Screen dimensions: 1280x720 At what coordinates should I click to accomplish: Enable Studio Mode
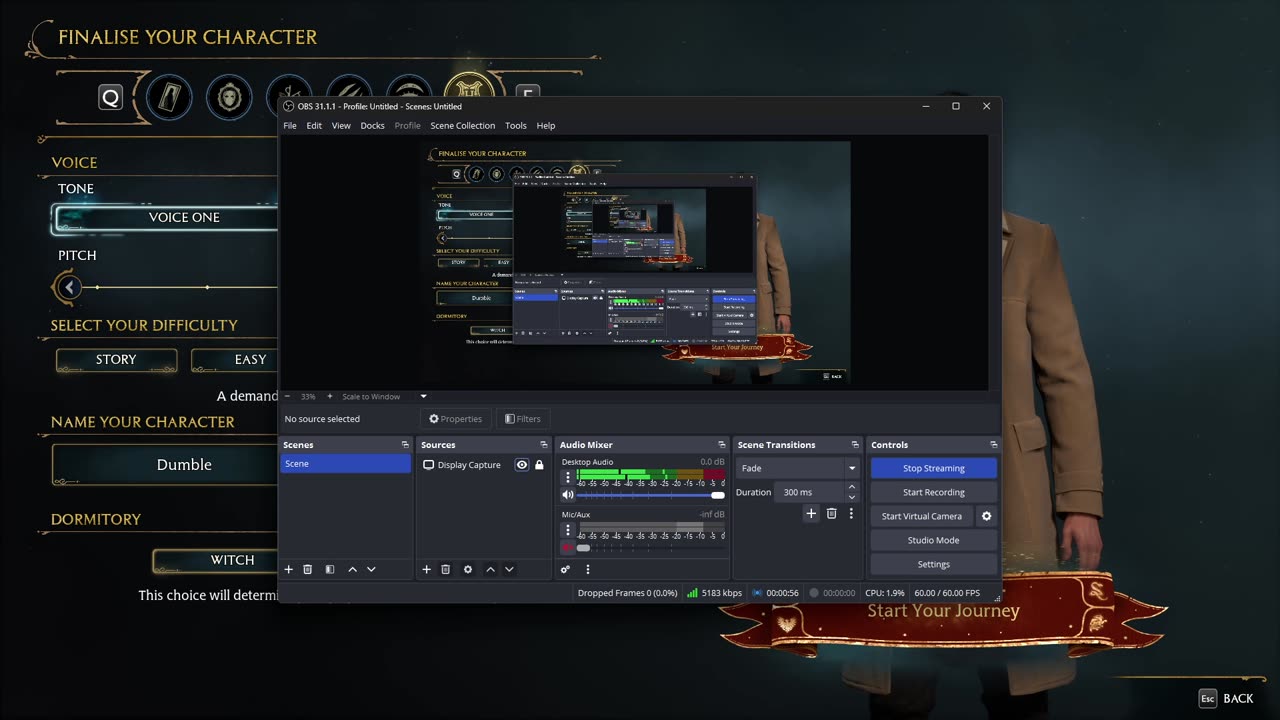pos(934,540)
